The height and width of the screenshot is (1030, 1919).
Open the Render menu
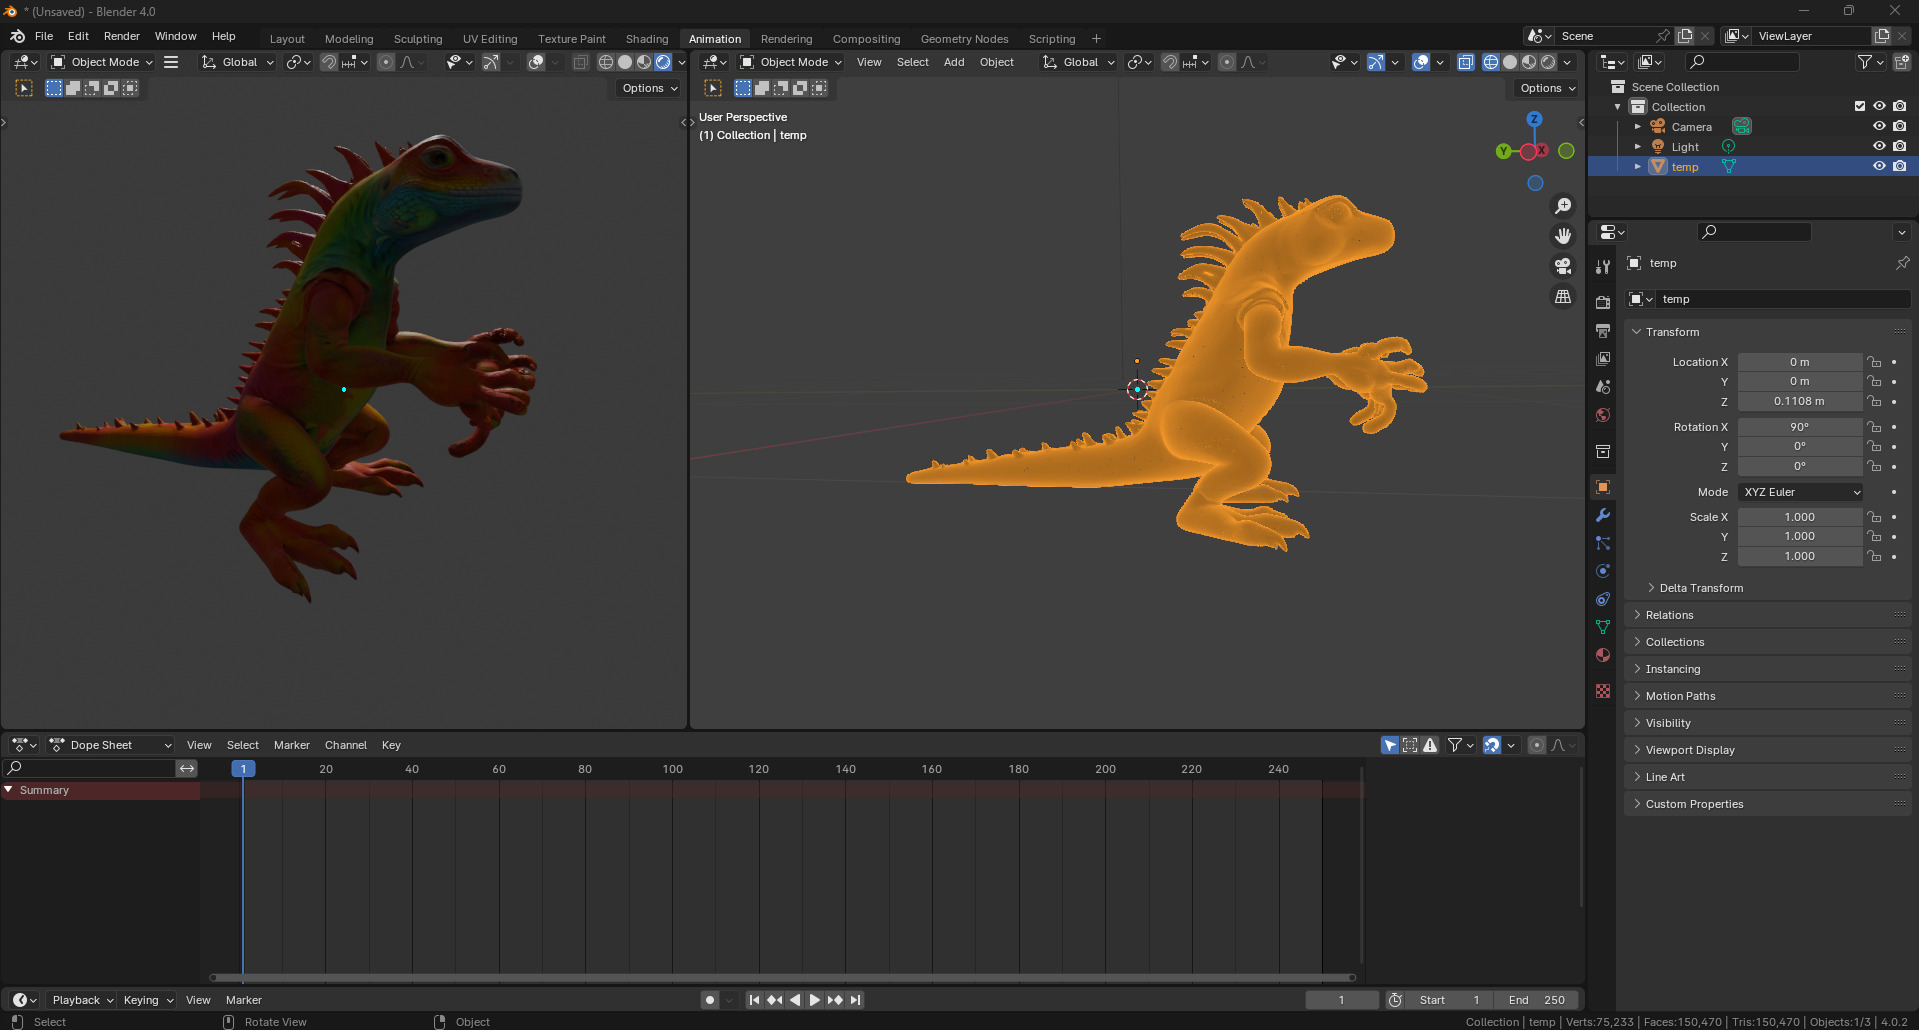click(122, 36)
